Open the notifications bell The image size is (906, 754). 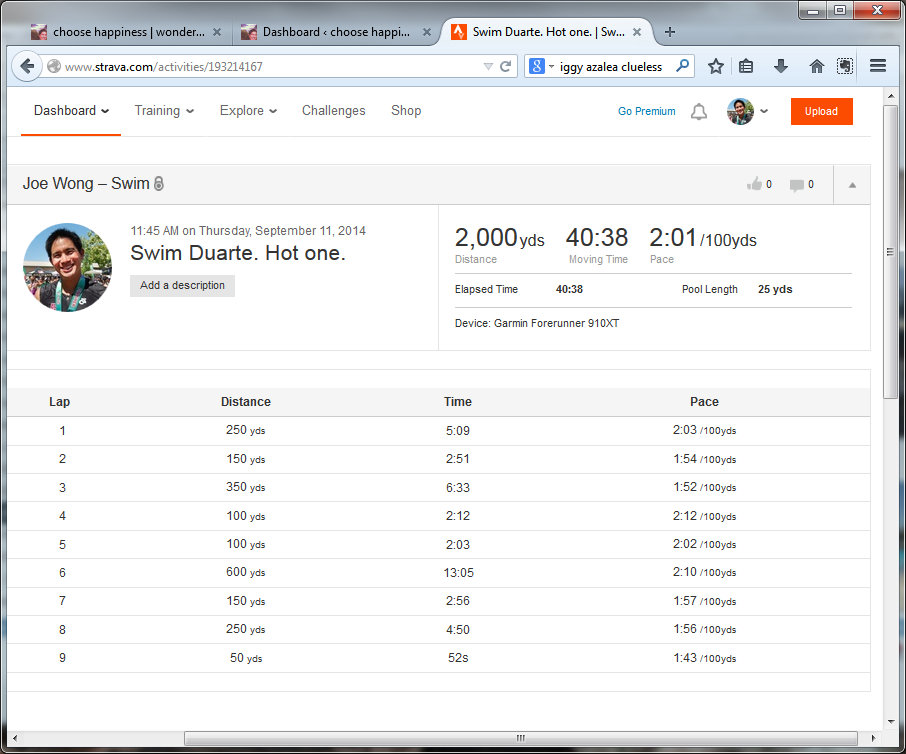pos(699,112)
